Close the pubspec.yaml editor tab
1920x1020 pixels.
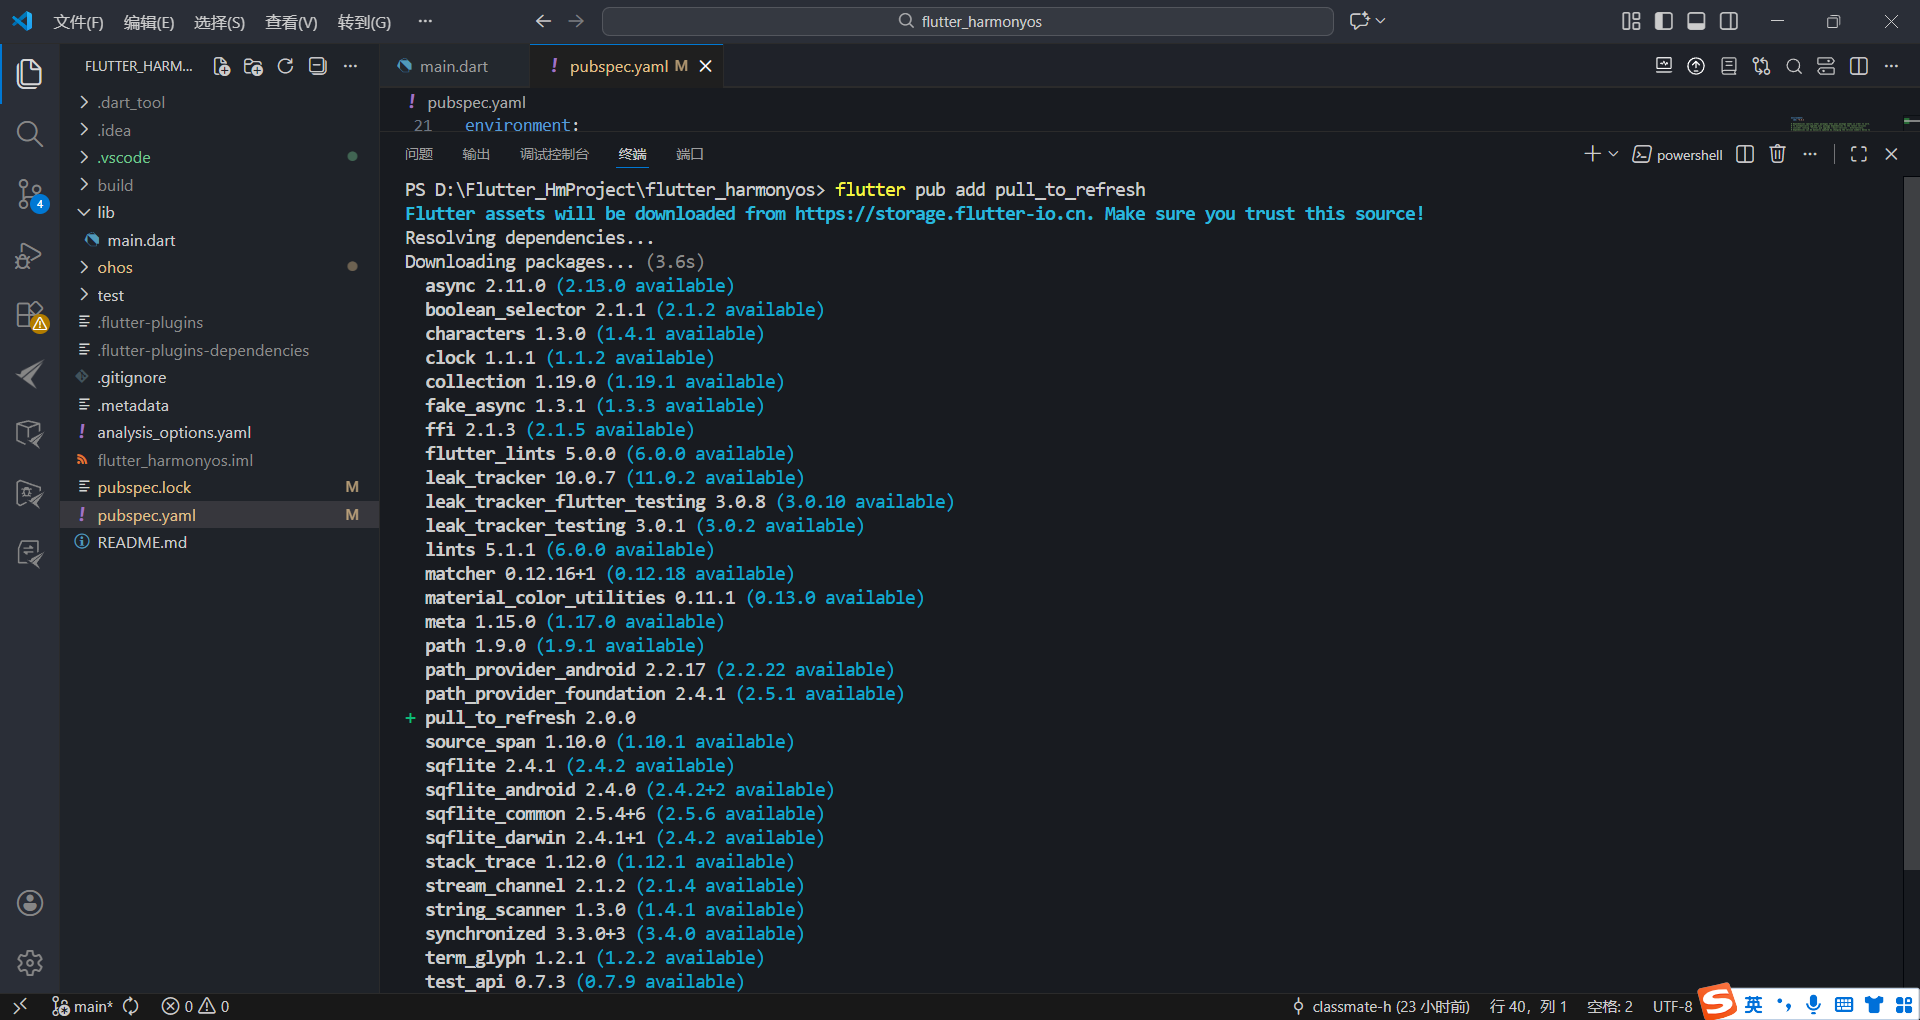[706, 66]
